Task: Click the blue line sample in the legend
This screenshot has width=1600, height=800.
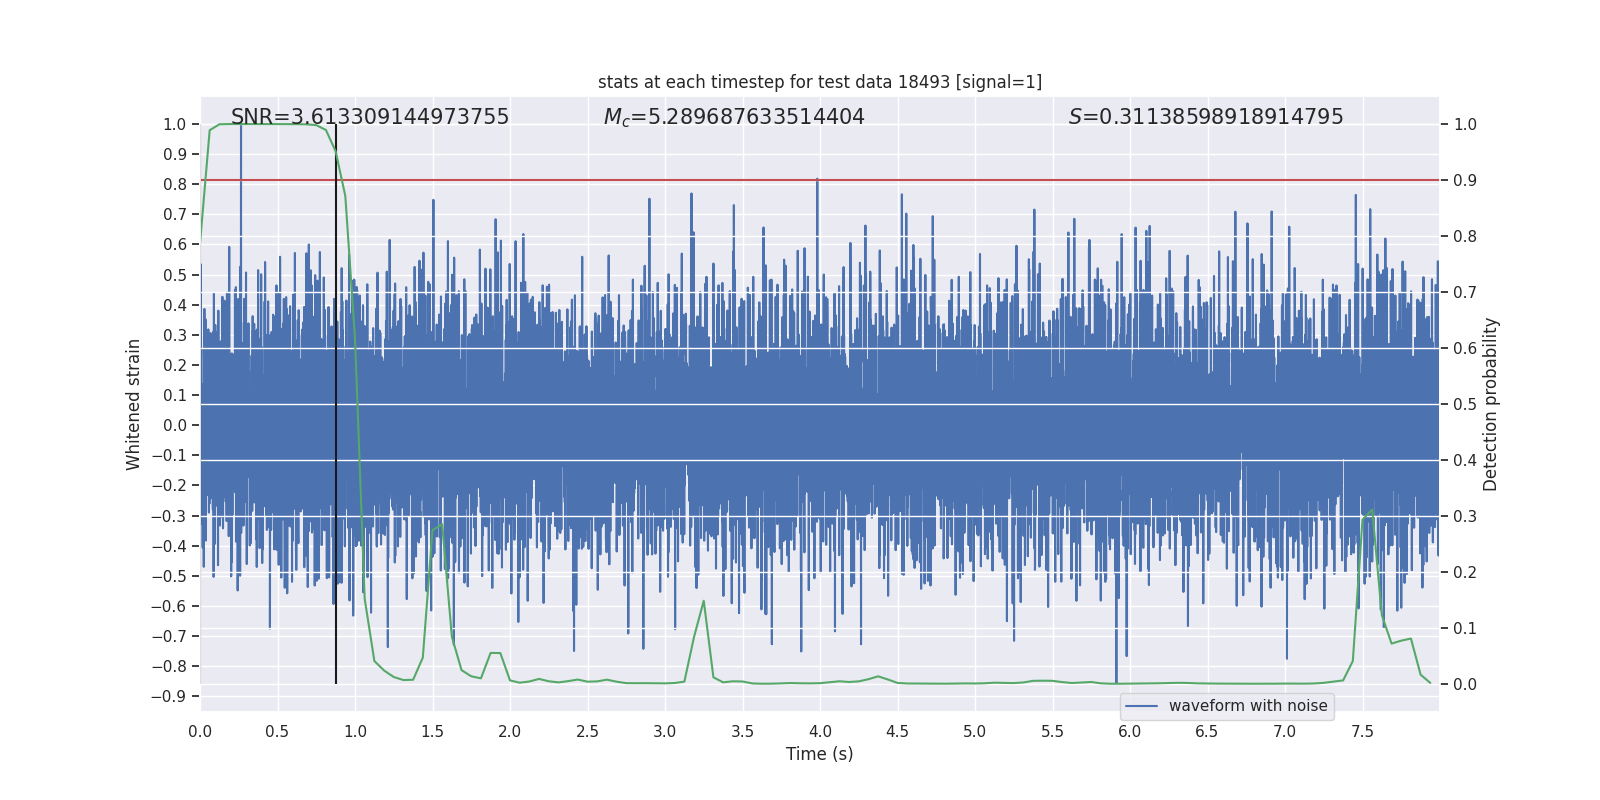Action: (x=1141, y=706)
